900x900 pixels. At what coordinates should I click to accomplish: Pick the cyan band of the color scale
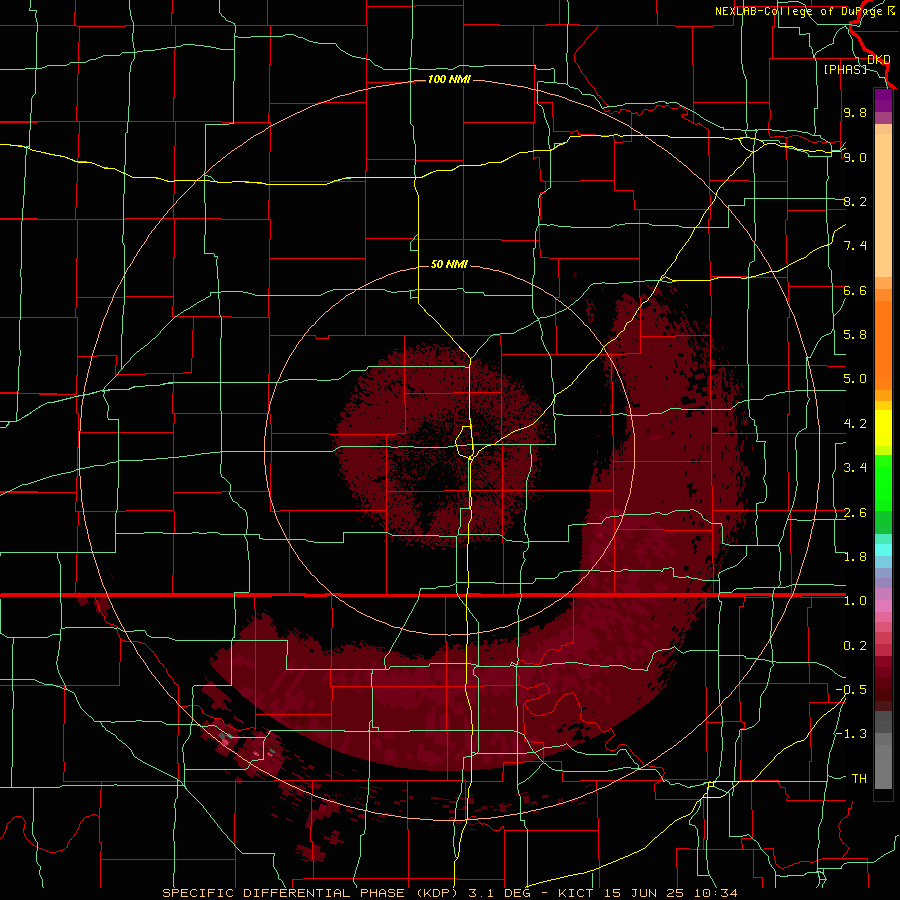point(883,550)
